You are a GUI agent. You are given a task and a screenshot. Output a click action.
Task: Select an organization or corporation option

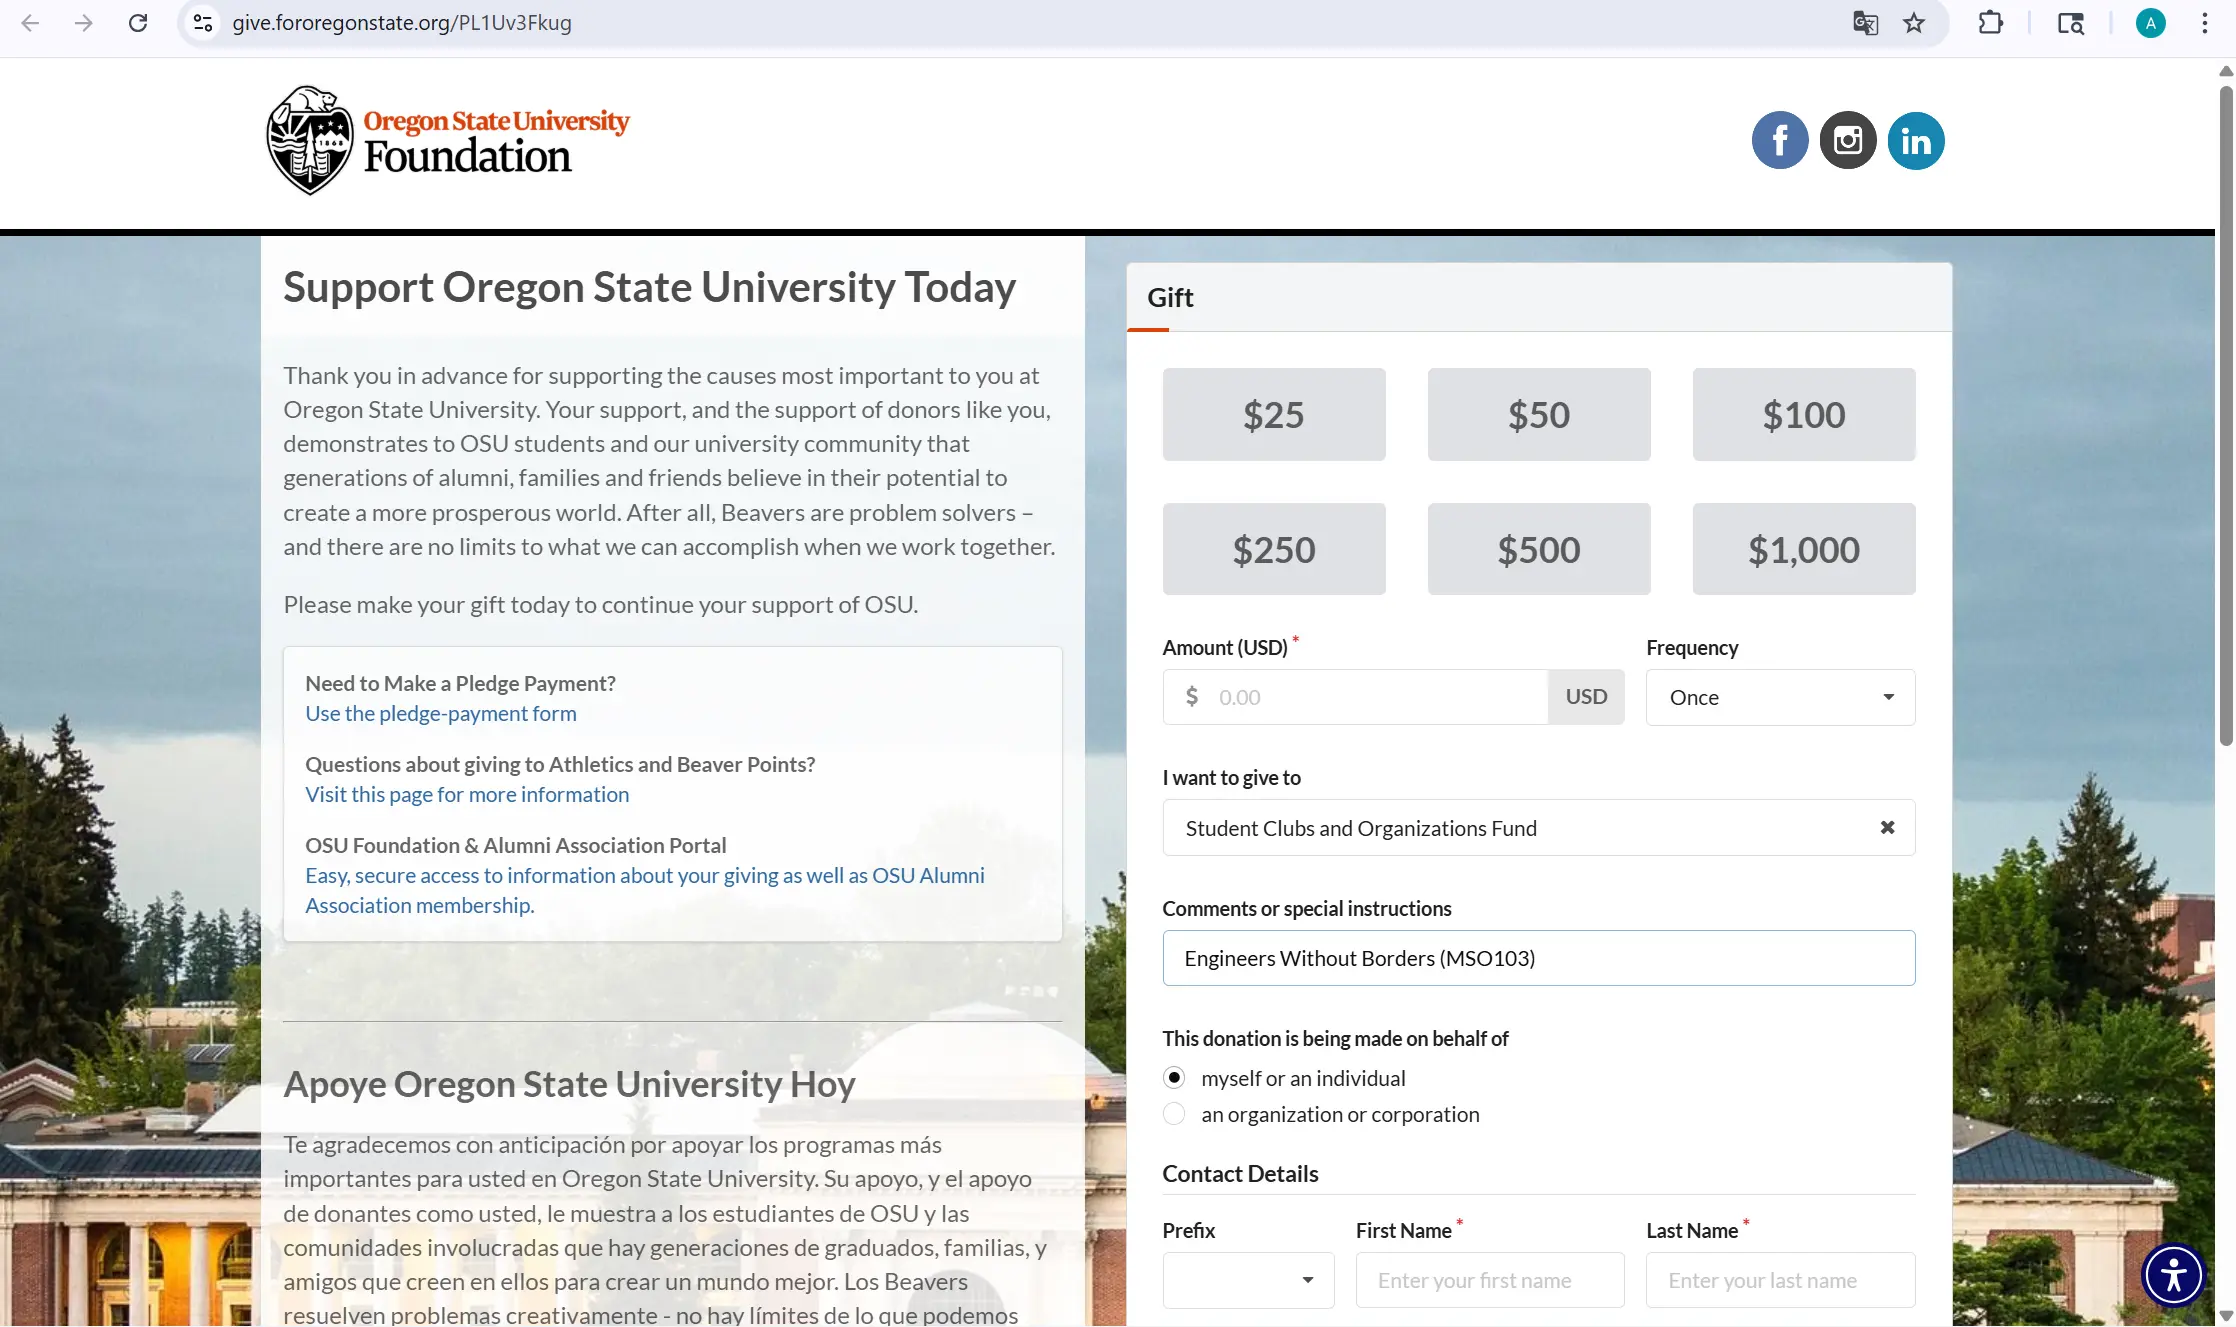point(1174,1114)
